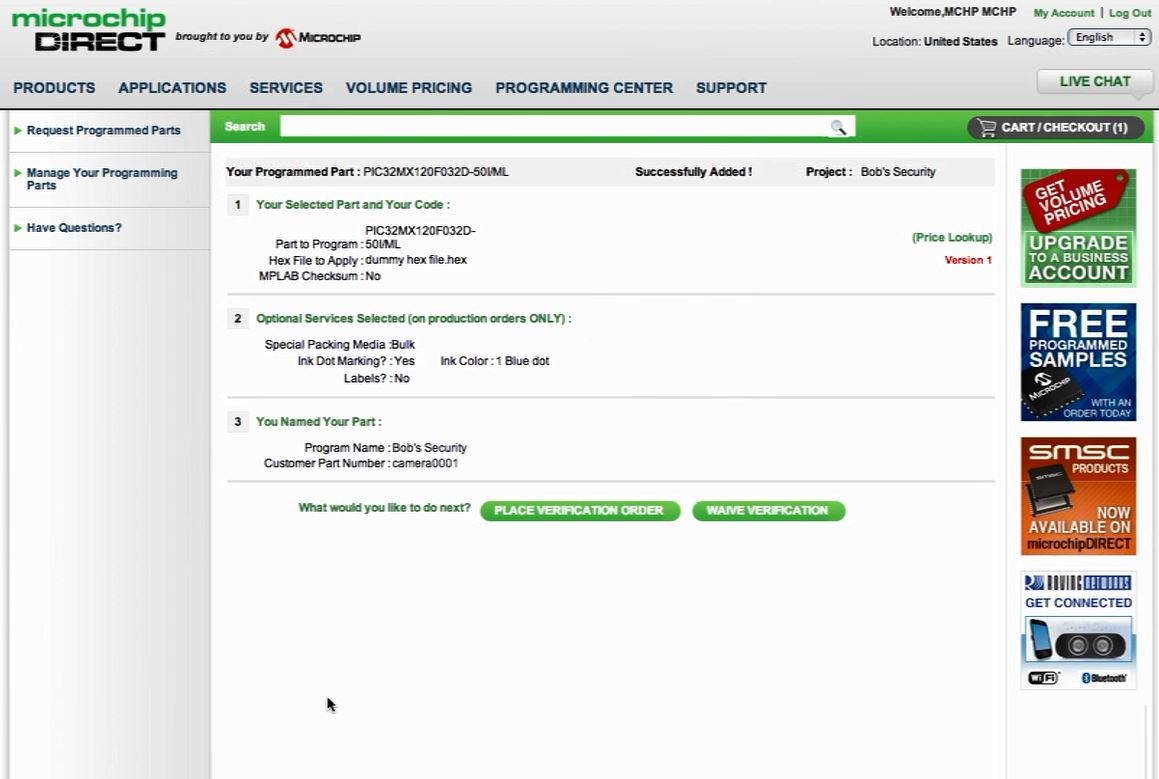Click customer part number camera0001
This screenshot has width=1159, height=779.
pos(425,463)
